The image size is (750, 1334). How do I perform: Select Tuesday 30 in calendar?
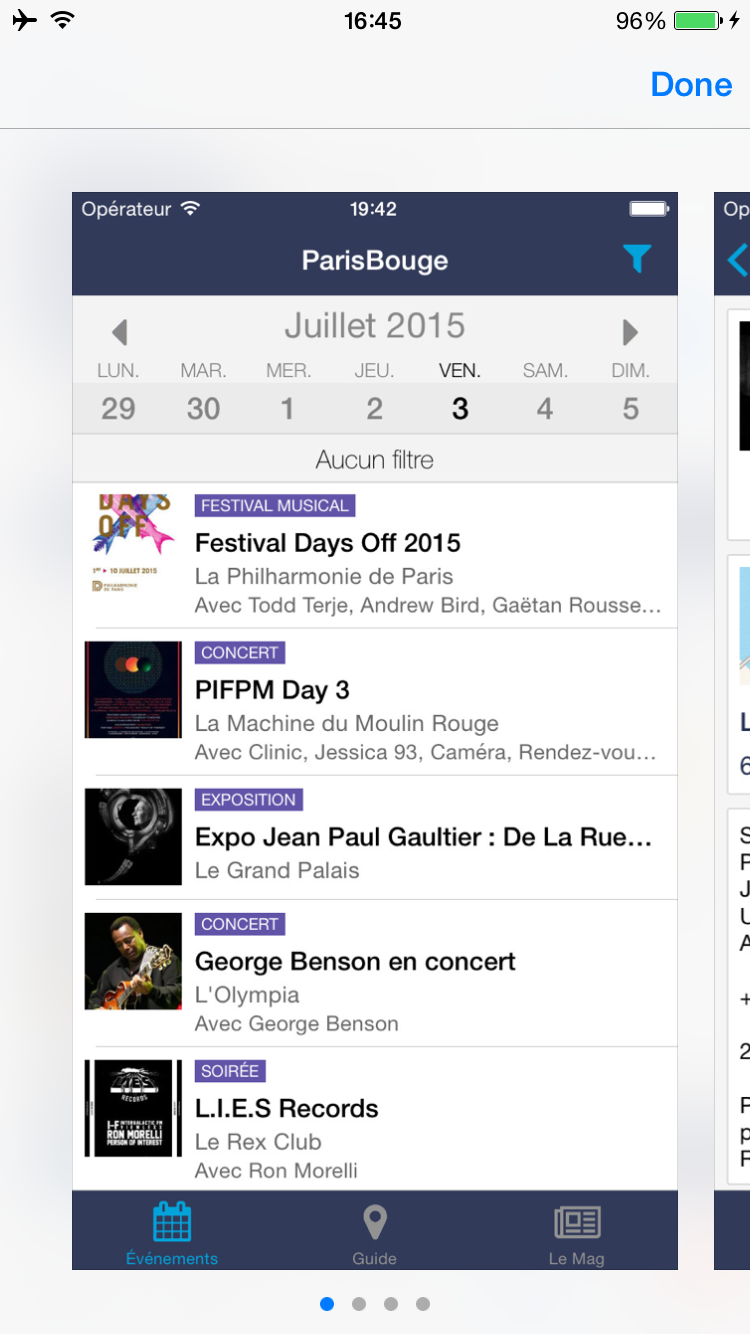tap(203, 408)
